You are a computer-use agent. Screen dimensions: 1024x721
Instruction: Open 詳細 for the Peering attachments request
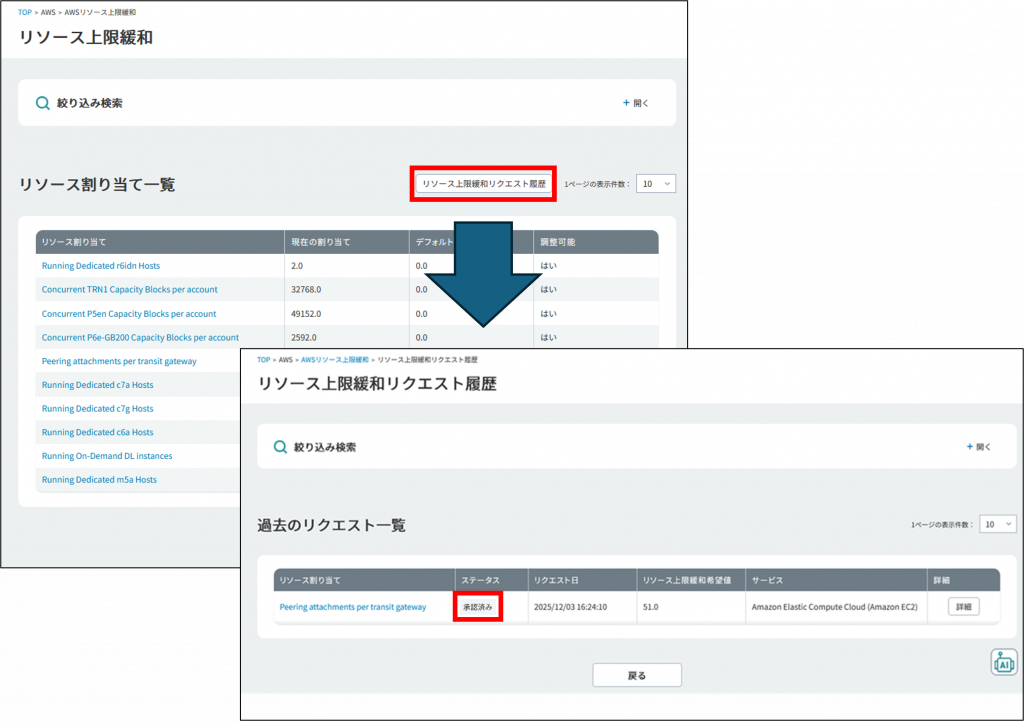tap(963, 607)
